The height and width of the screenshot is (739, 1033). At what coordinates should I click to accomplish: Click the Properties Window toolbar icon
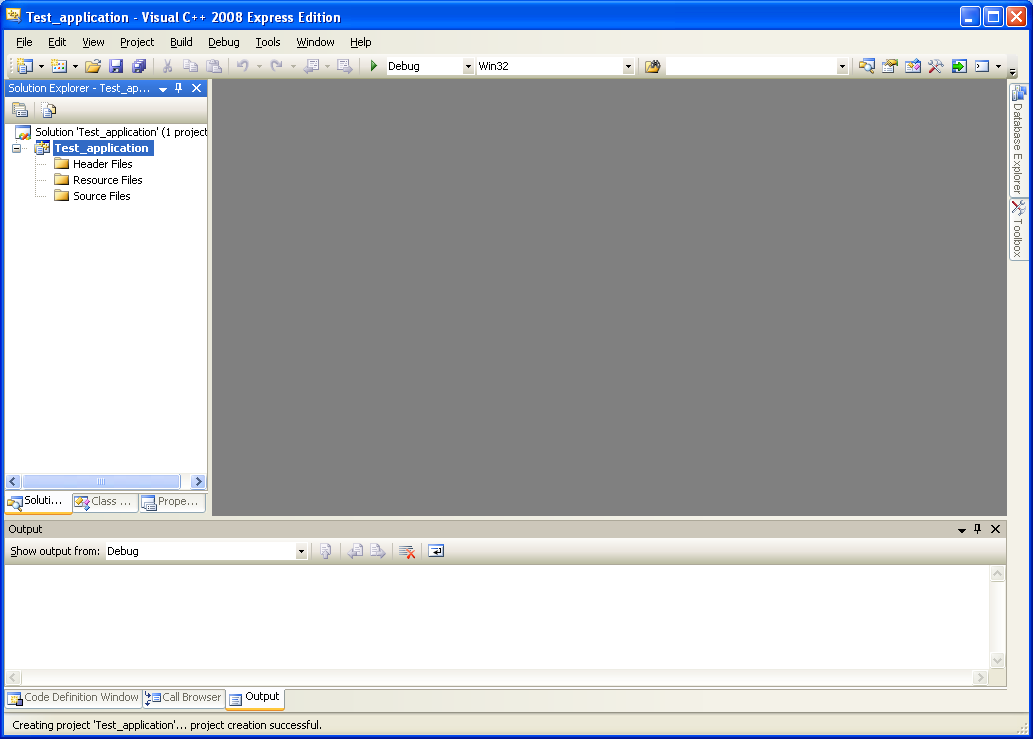(889, 66)
